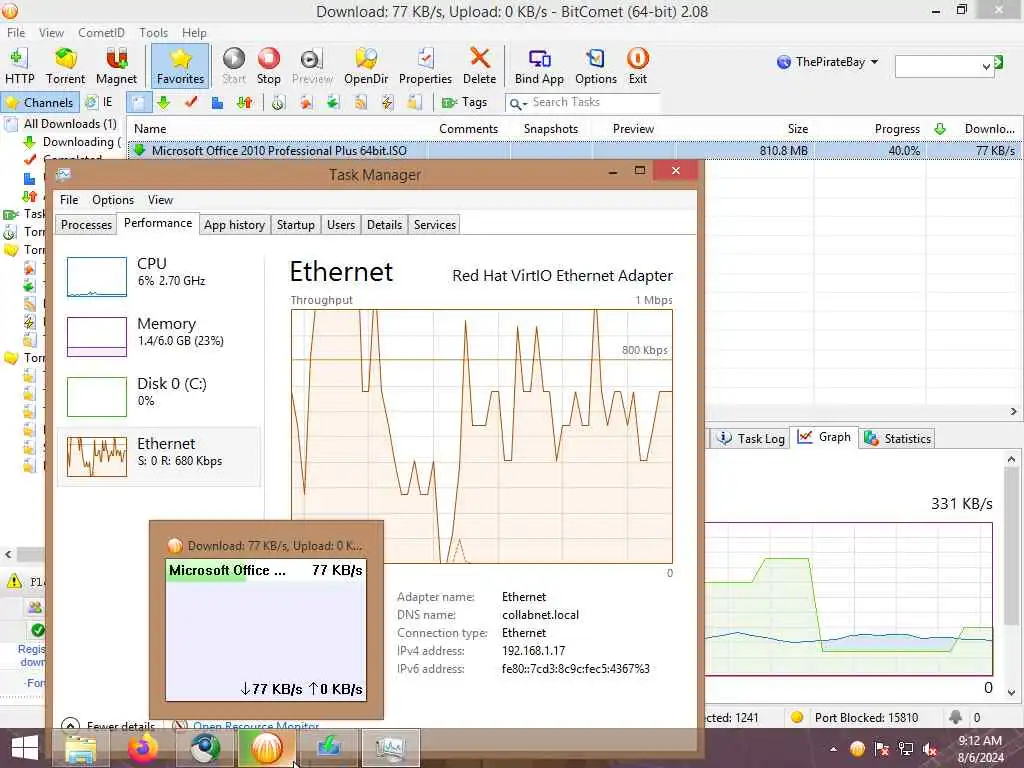Open the CometID menu

tap(101, 33)
